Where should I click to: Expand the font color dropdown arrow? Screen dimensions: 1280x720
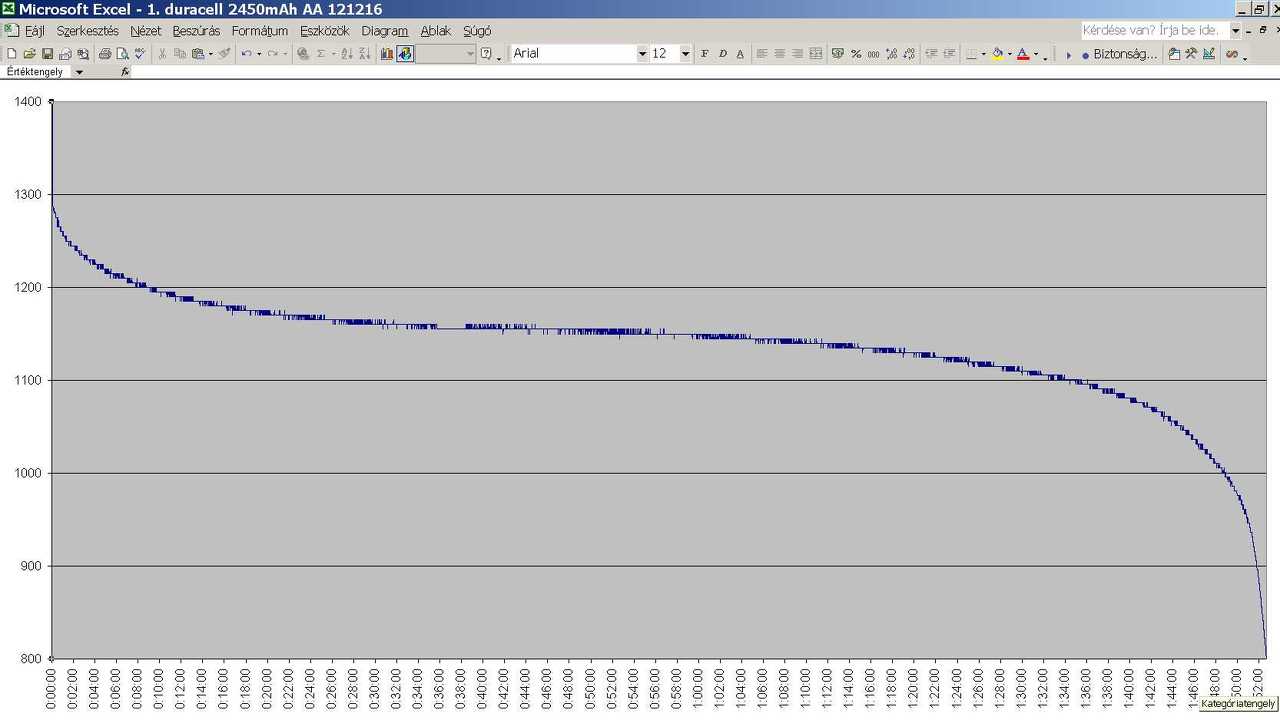coord(1035,54)
